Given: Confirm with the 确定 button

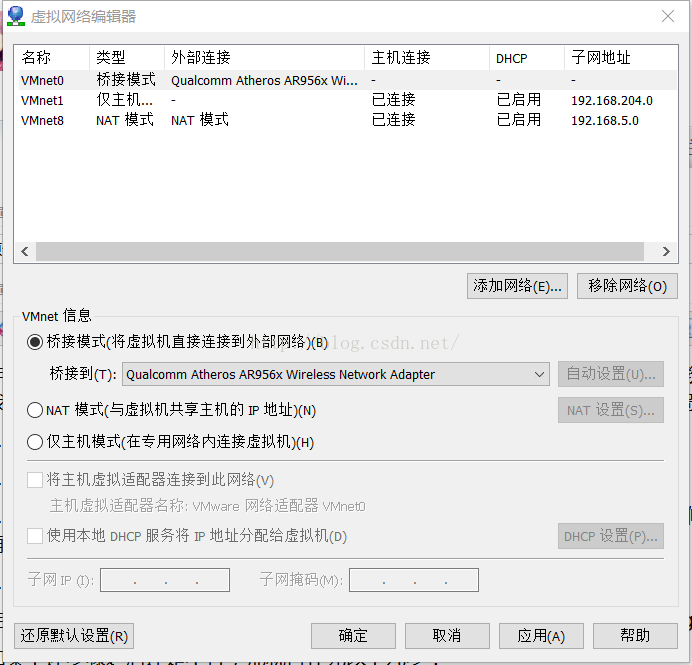Looking at the screenshot, I should click(353, 636).
